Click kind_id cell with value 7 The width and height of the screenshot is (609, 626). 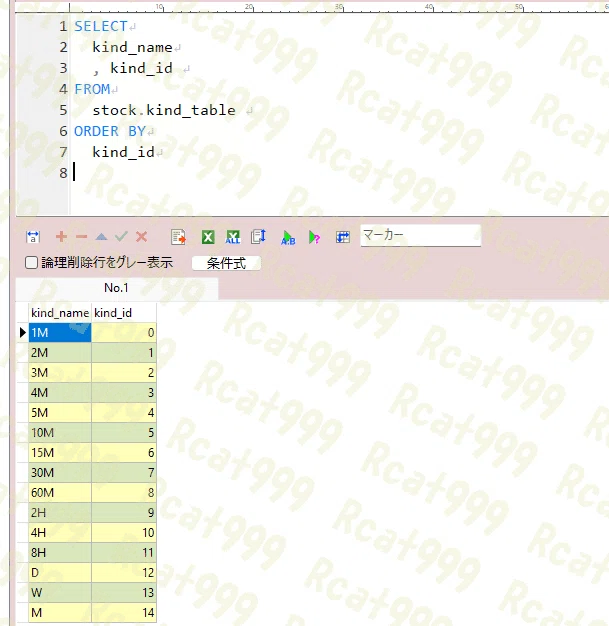pyautogui.click(x=124, y=472)
